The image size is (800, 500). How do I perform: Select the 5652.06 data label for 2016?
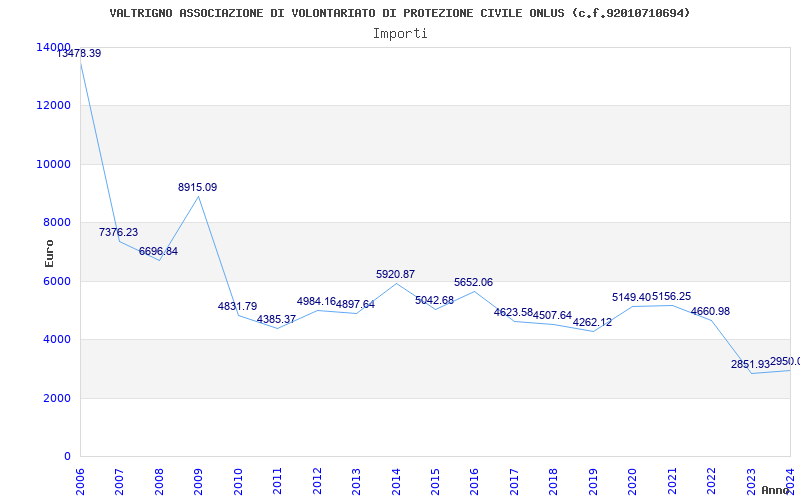pos(473,282)
